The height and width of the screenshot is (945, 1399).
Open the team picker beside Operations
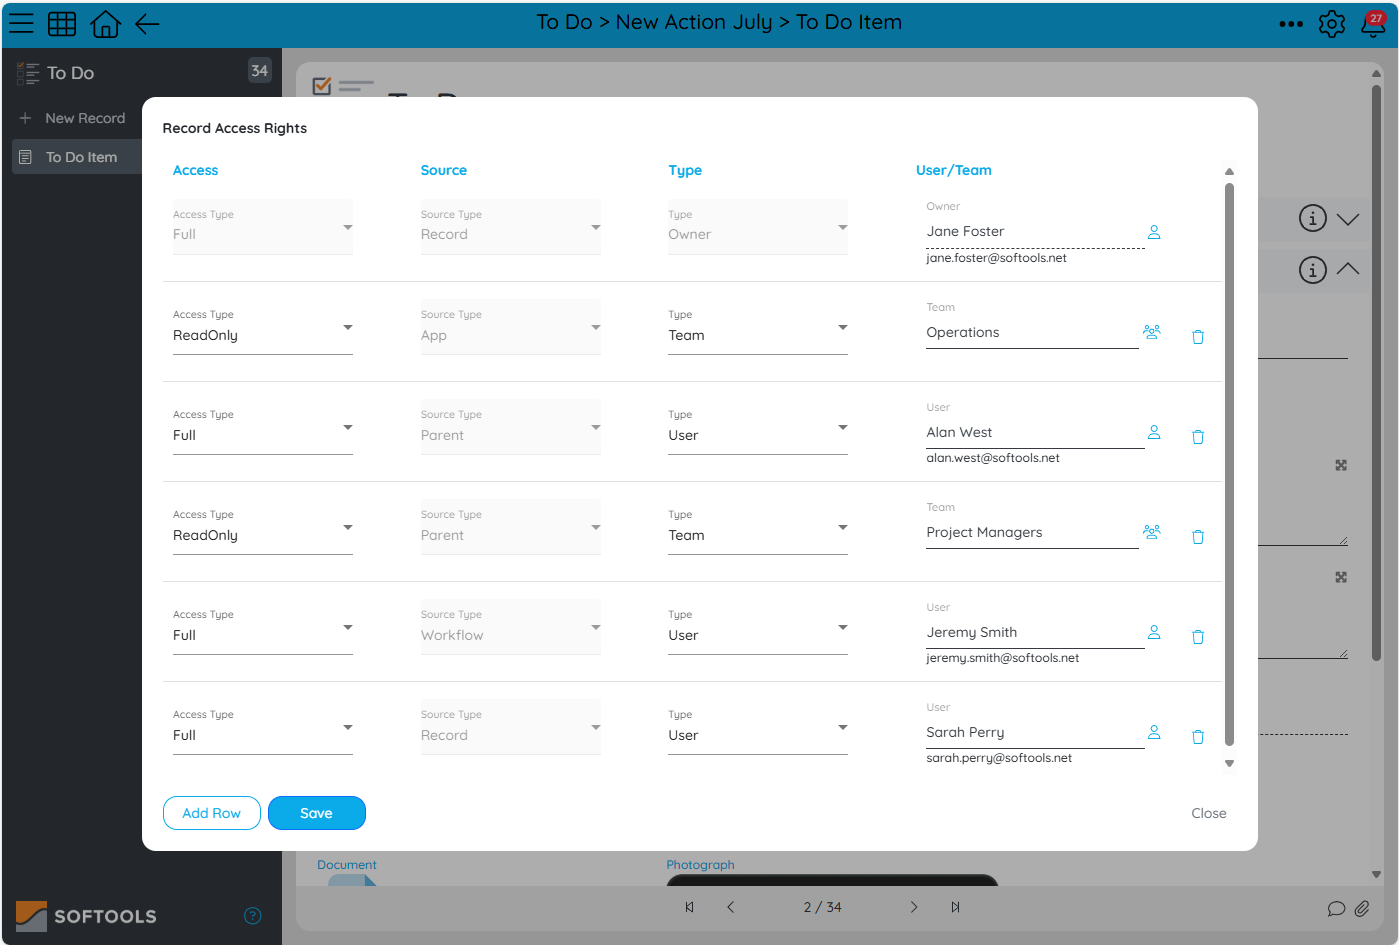1153,331
